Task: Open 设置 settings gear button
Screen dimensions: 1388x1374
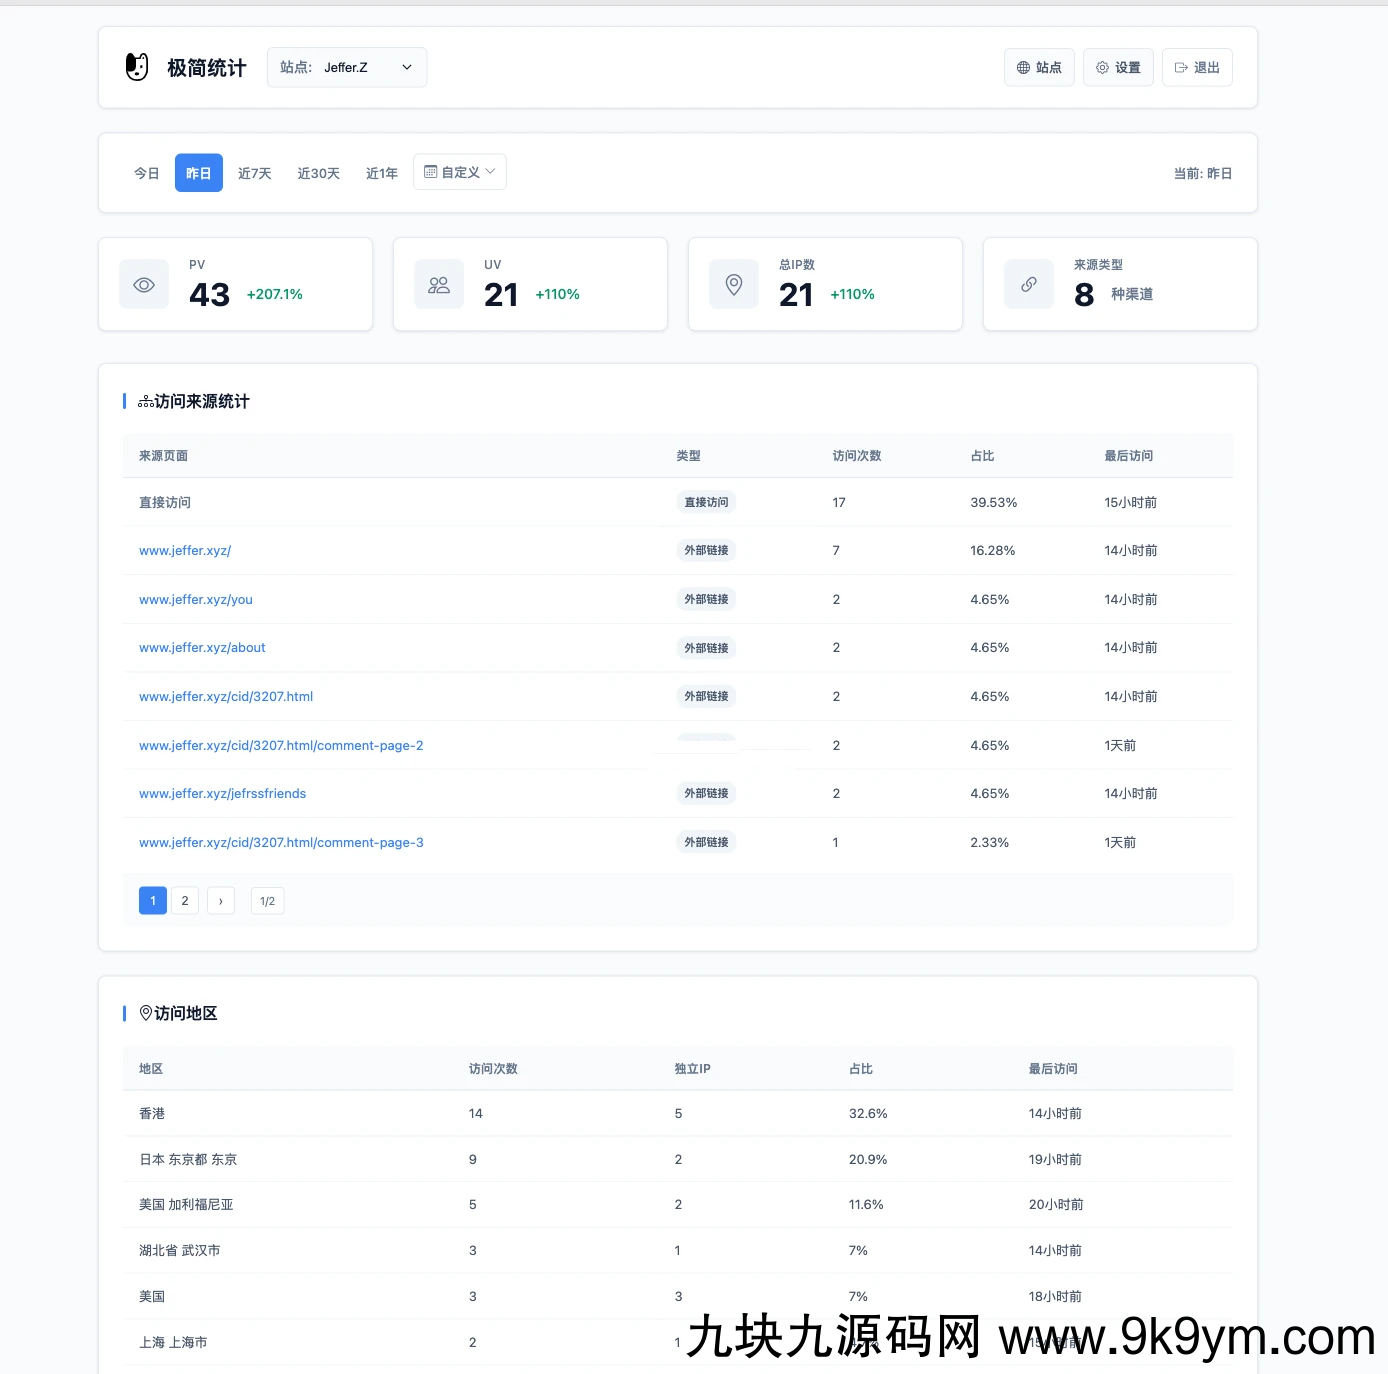Action: click(x=1118, y=68)
